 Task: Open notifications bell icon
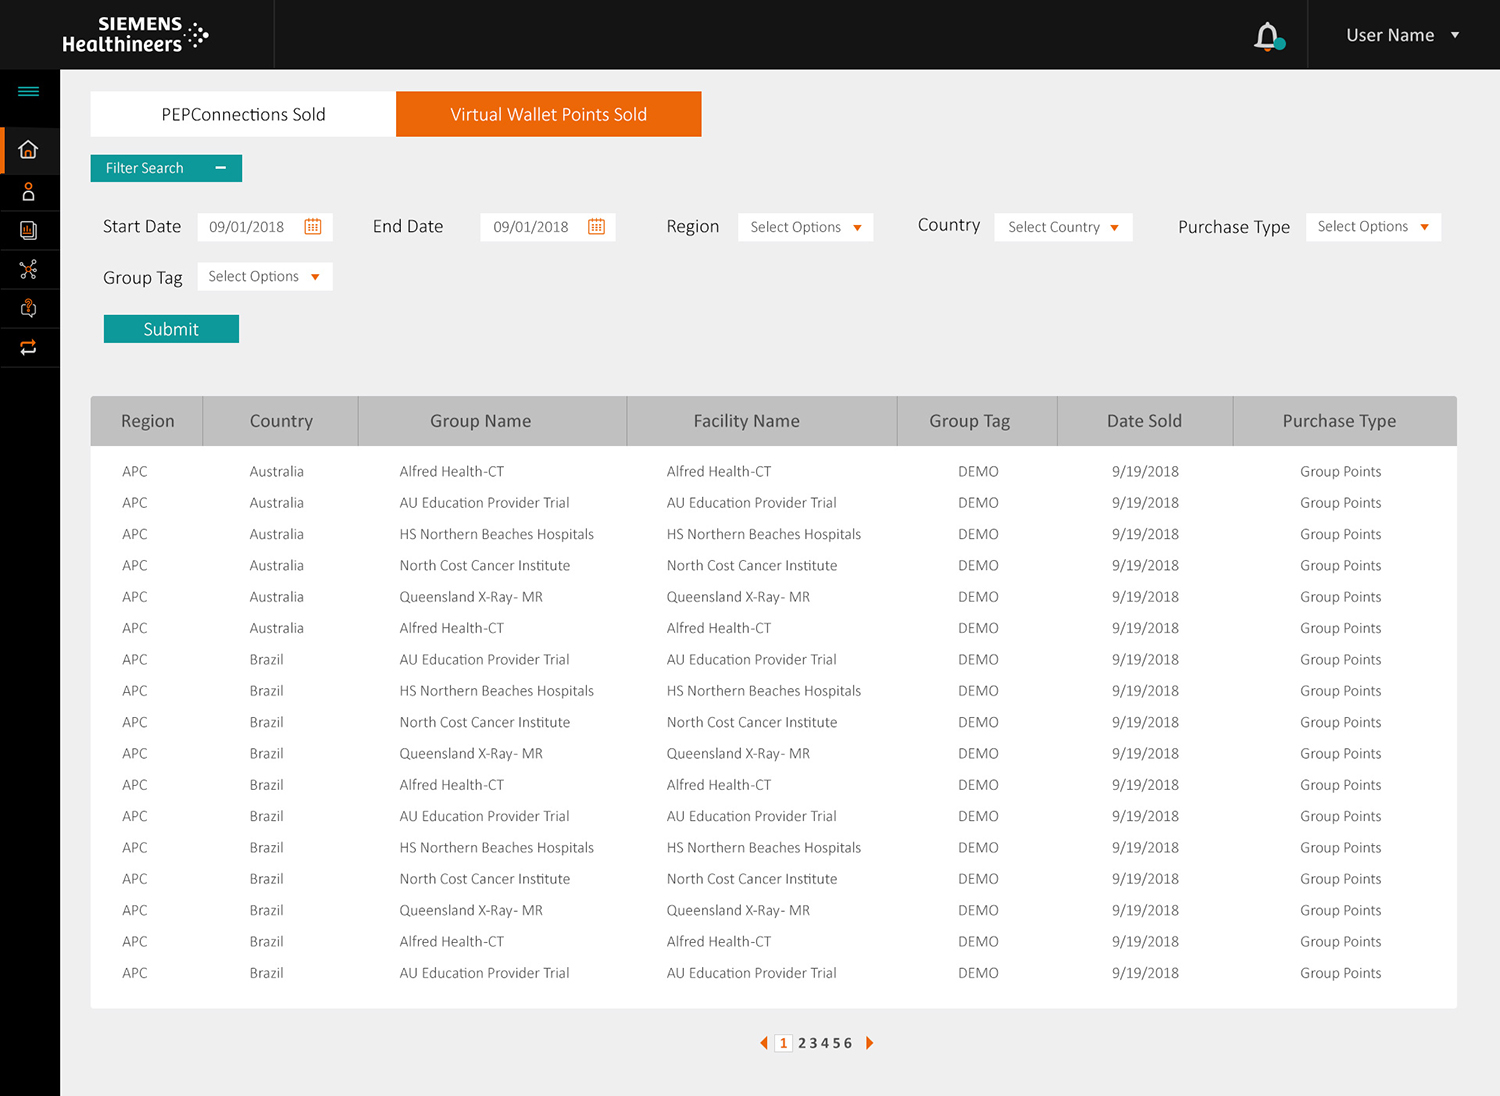1267,36
